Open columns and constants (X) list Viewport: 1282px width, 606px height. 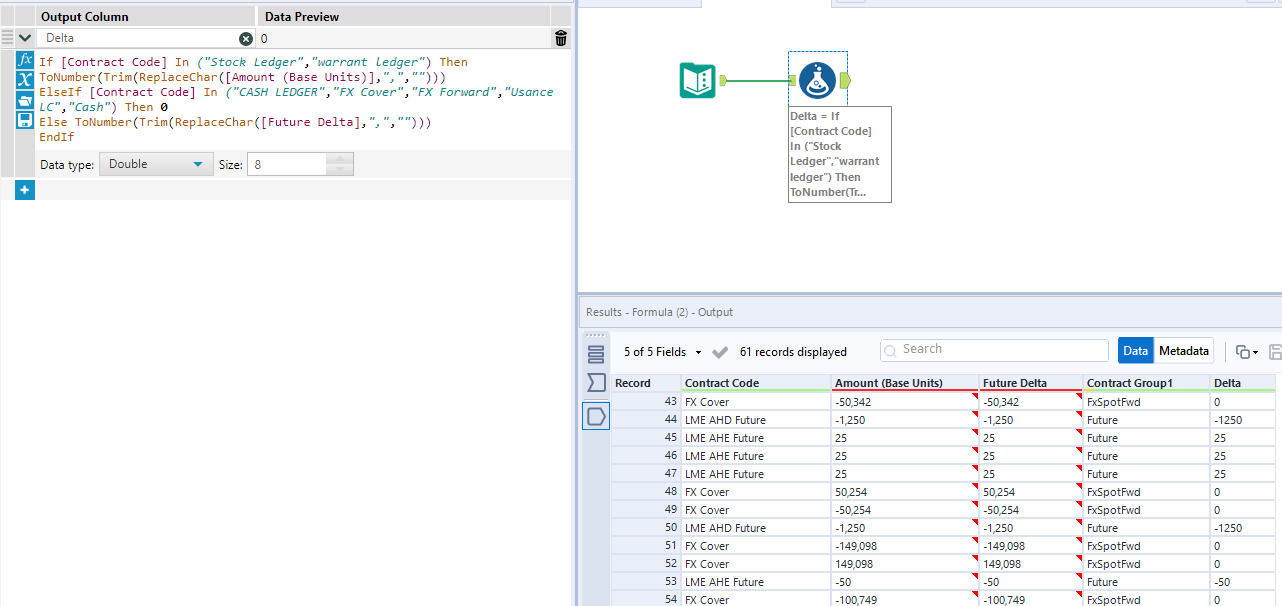[x=25, y=80]
